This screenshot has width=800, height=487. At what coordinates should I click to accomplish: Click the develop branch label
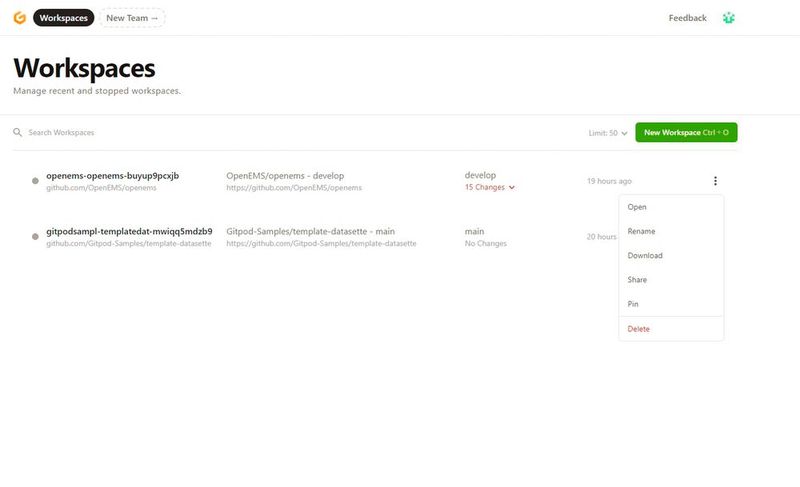click(x=480, y=175)
